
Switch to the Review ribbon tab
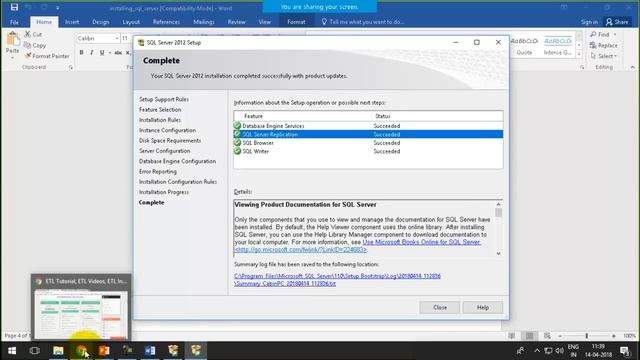pyautogui.click(x=236, y=22)
